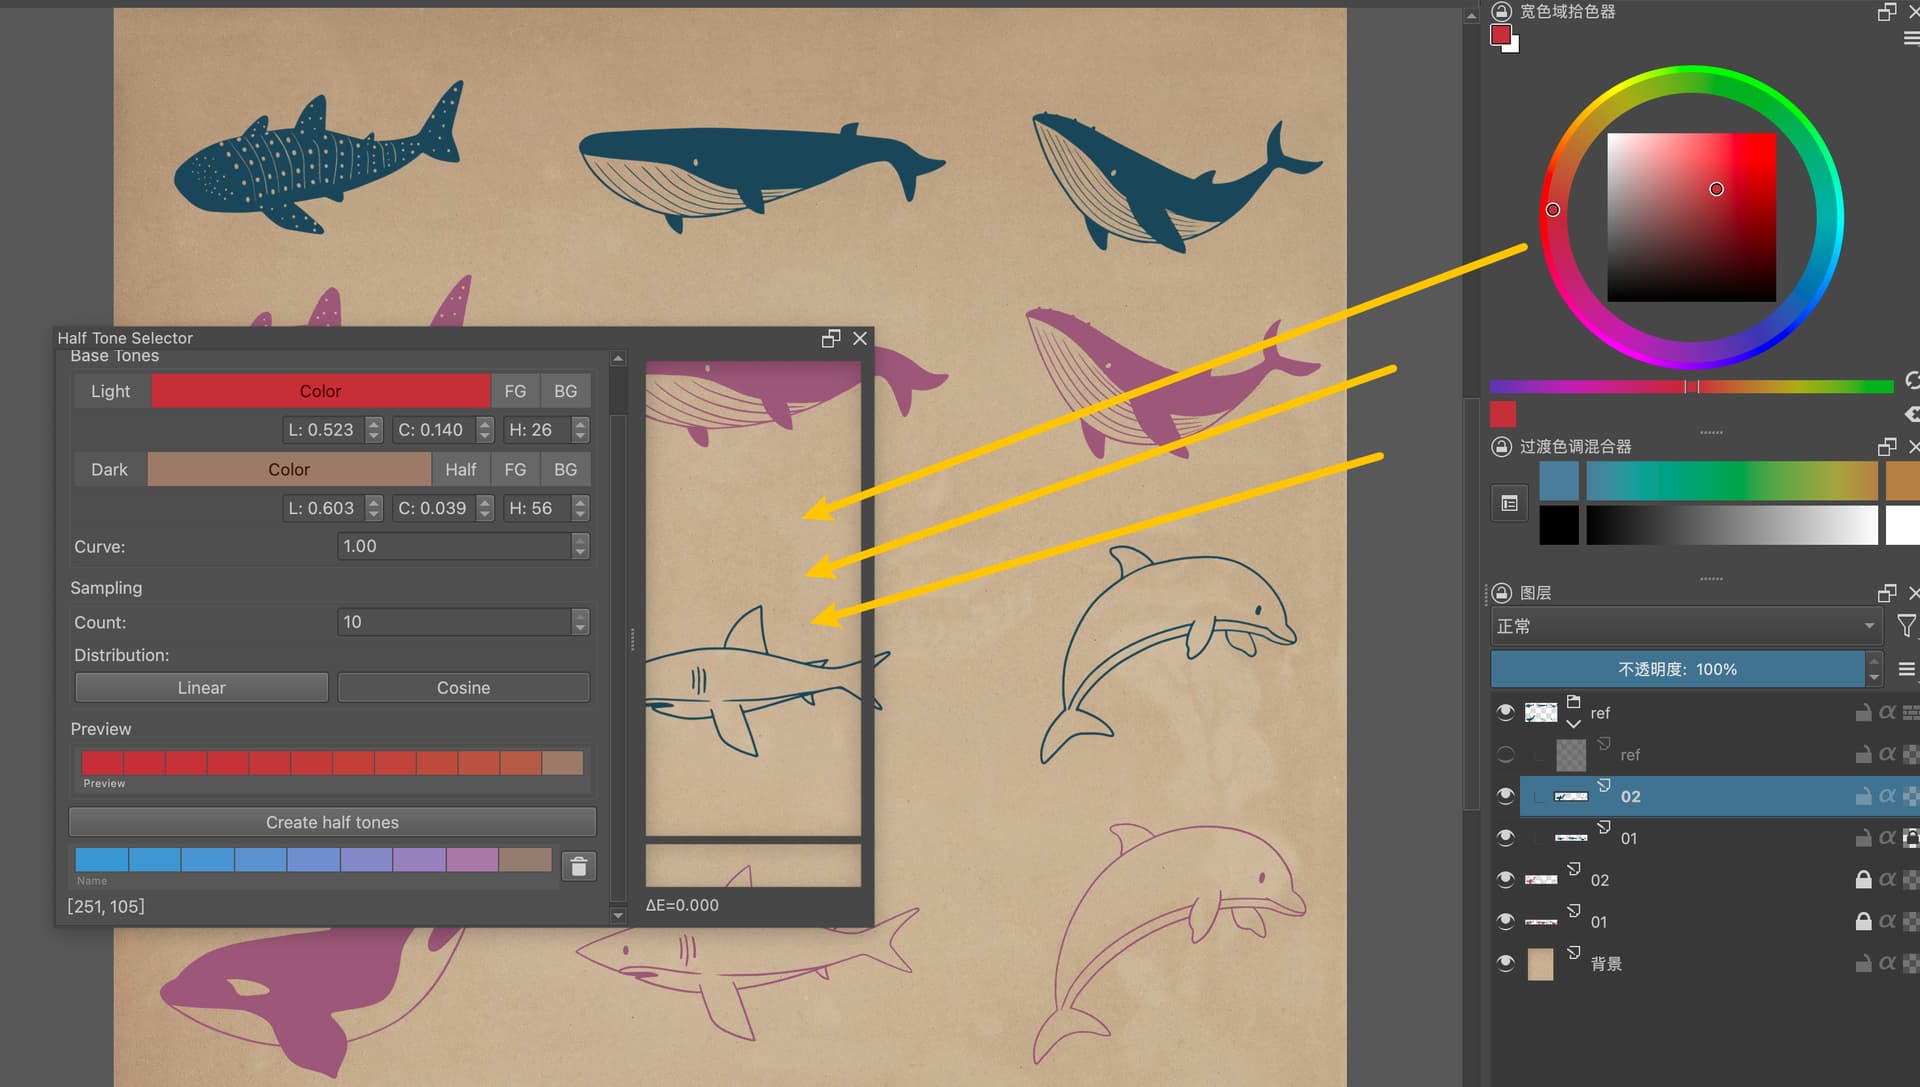Click the Dark base tone color bar
The image size is (1920, 1087).
coord(289,469)
